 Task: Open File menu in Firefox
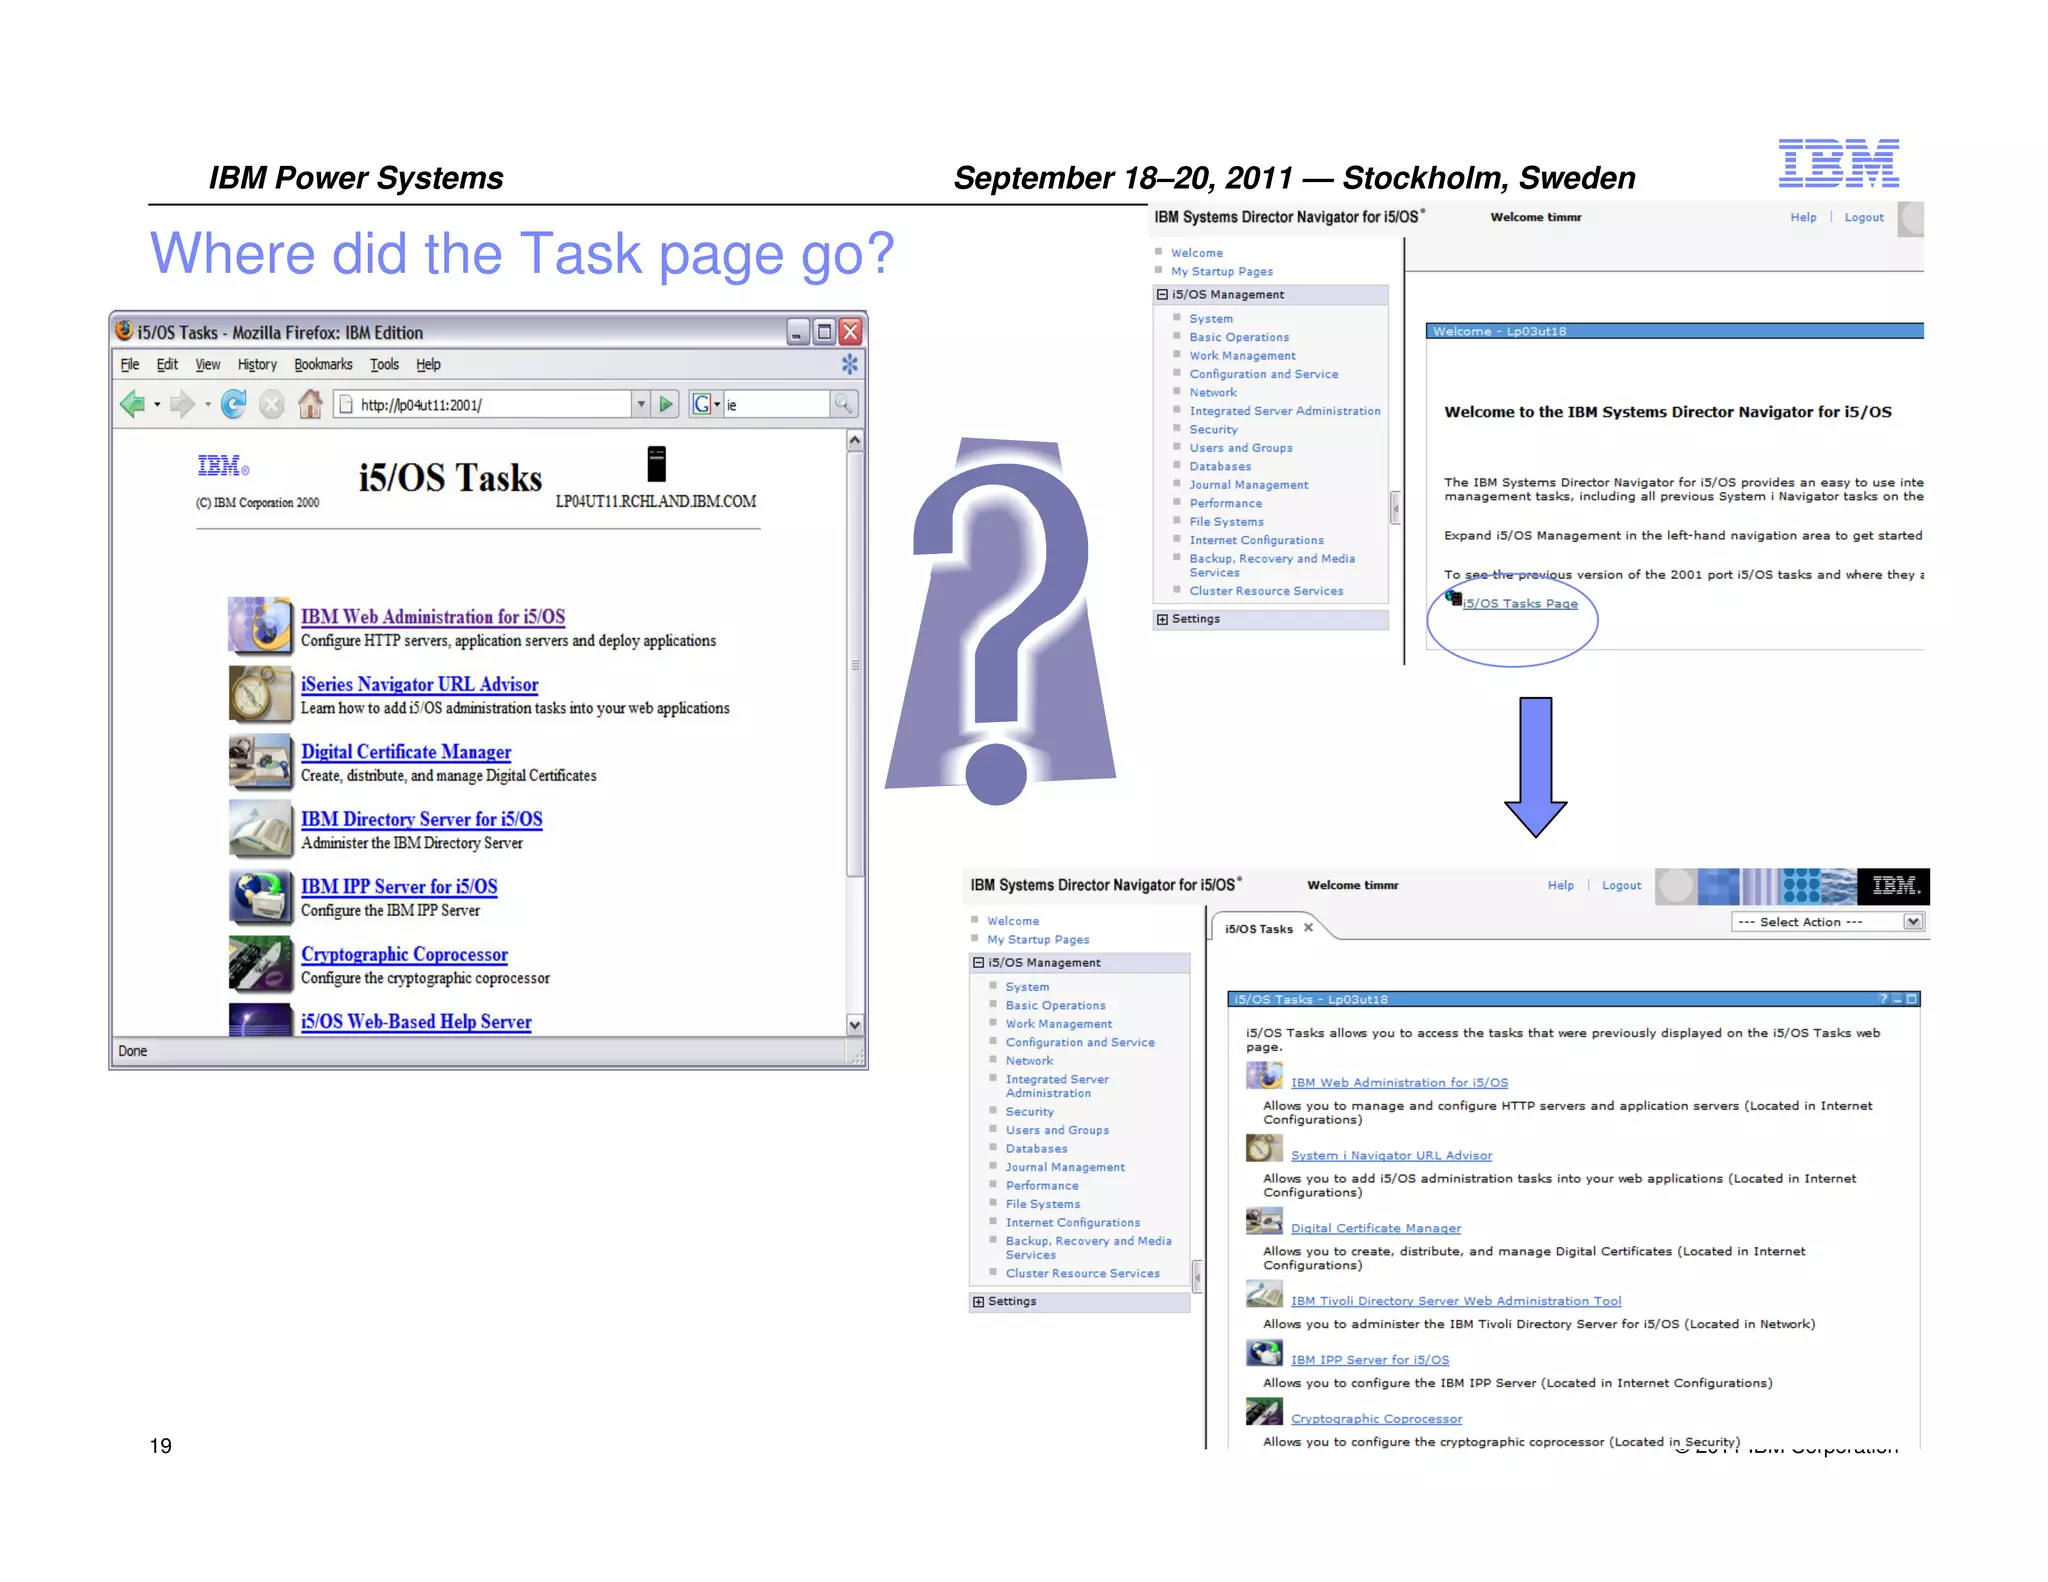pyautogui.click(x=130, y=364)
